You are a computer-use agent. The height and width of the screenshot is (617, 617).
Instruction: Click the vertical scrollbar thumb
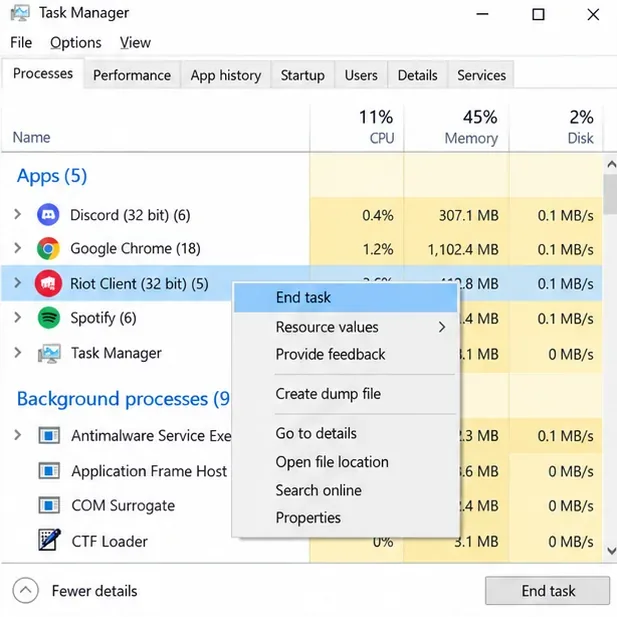611,194
